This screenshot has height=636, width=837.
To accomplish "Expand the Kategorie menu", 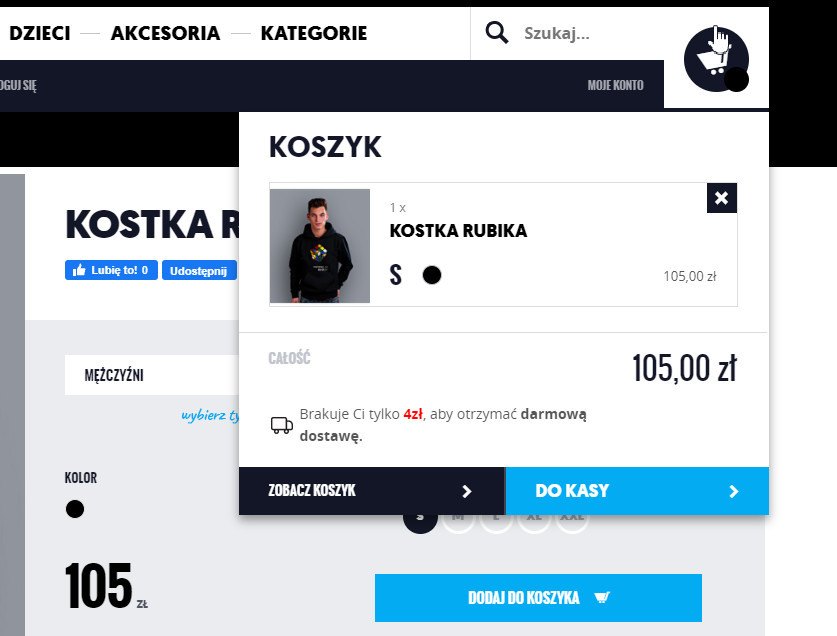I will pos(314,33).
